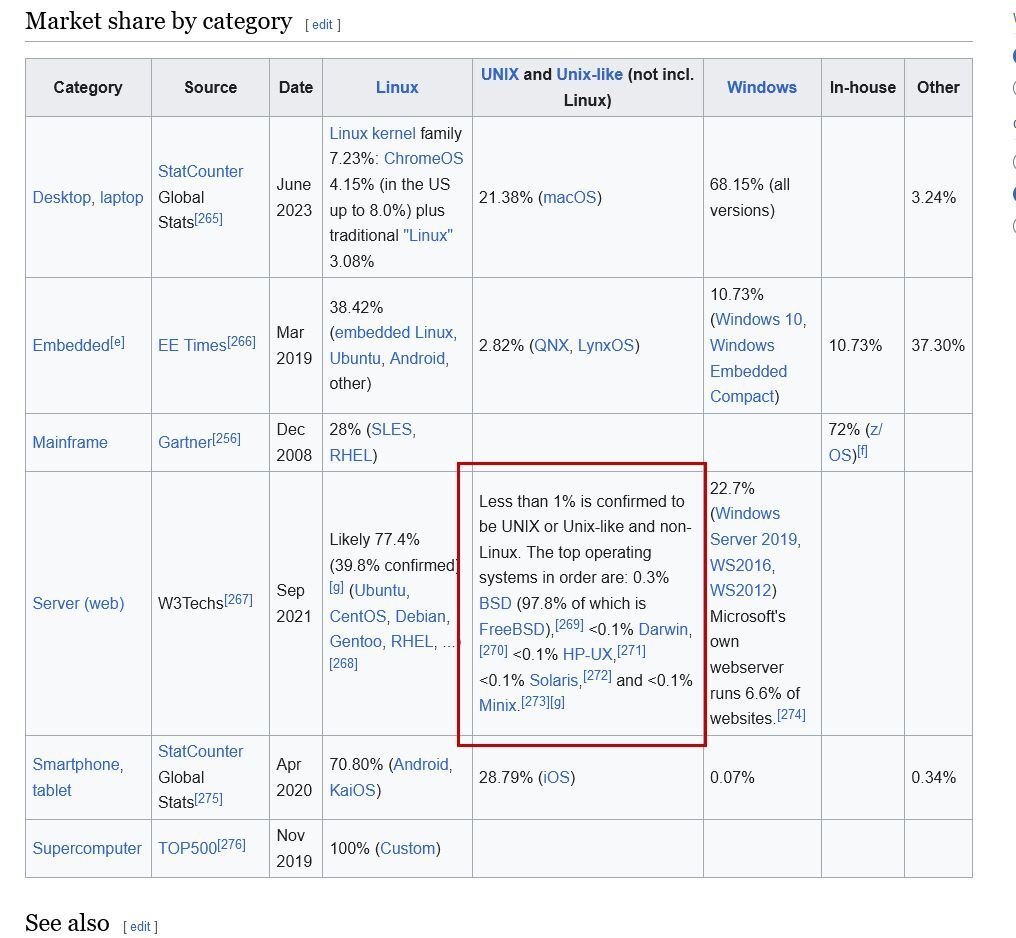Click citation 268 in Server Linux cell
This screenshot has height=938, width=1016.
(343, 663)
